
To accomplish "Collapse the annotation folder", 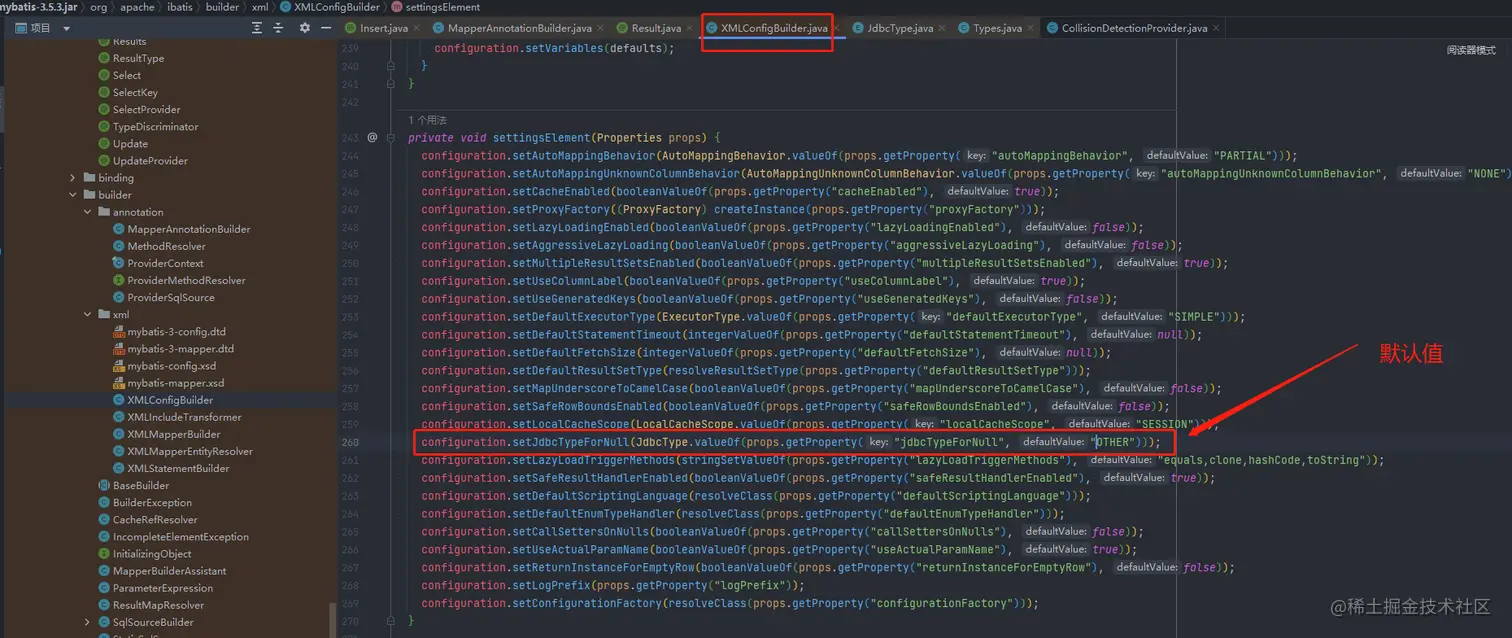I will click(x=88, y=212).
